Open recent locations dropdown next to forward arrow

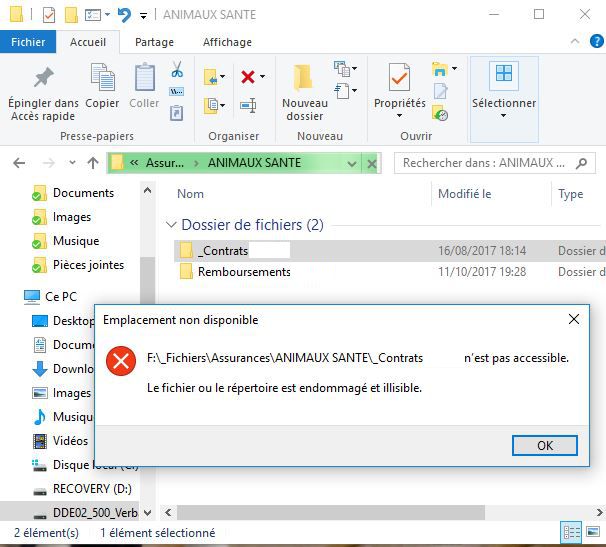point(72,163)
